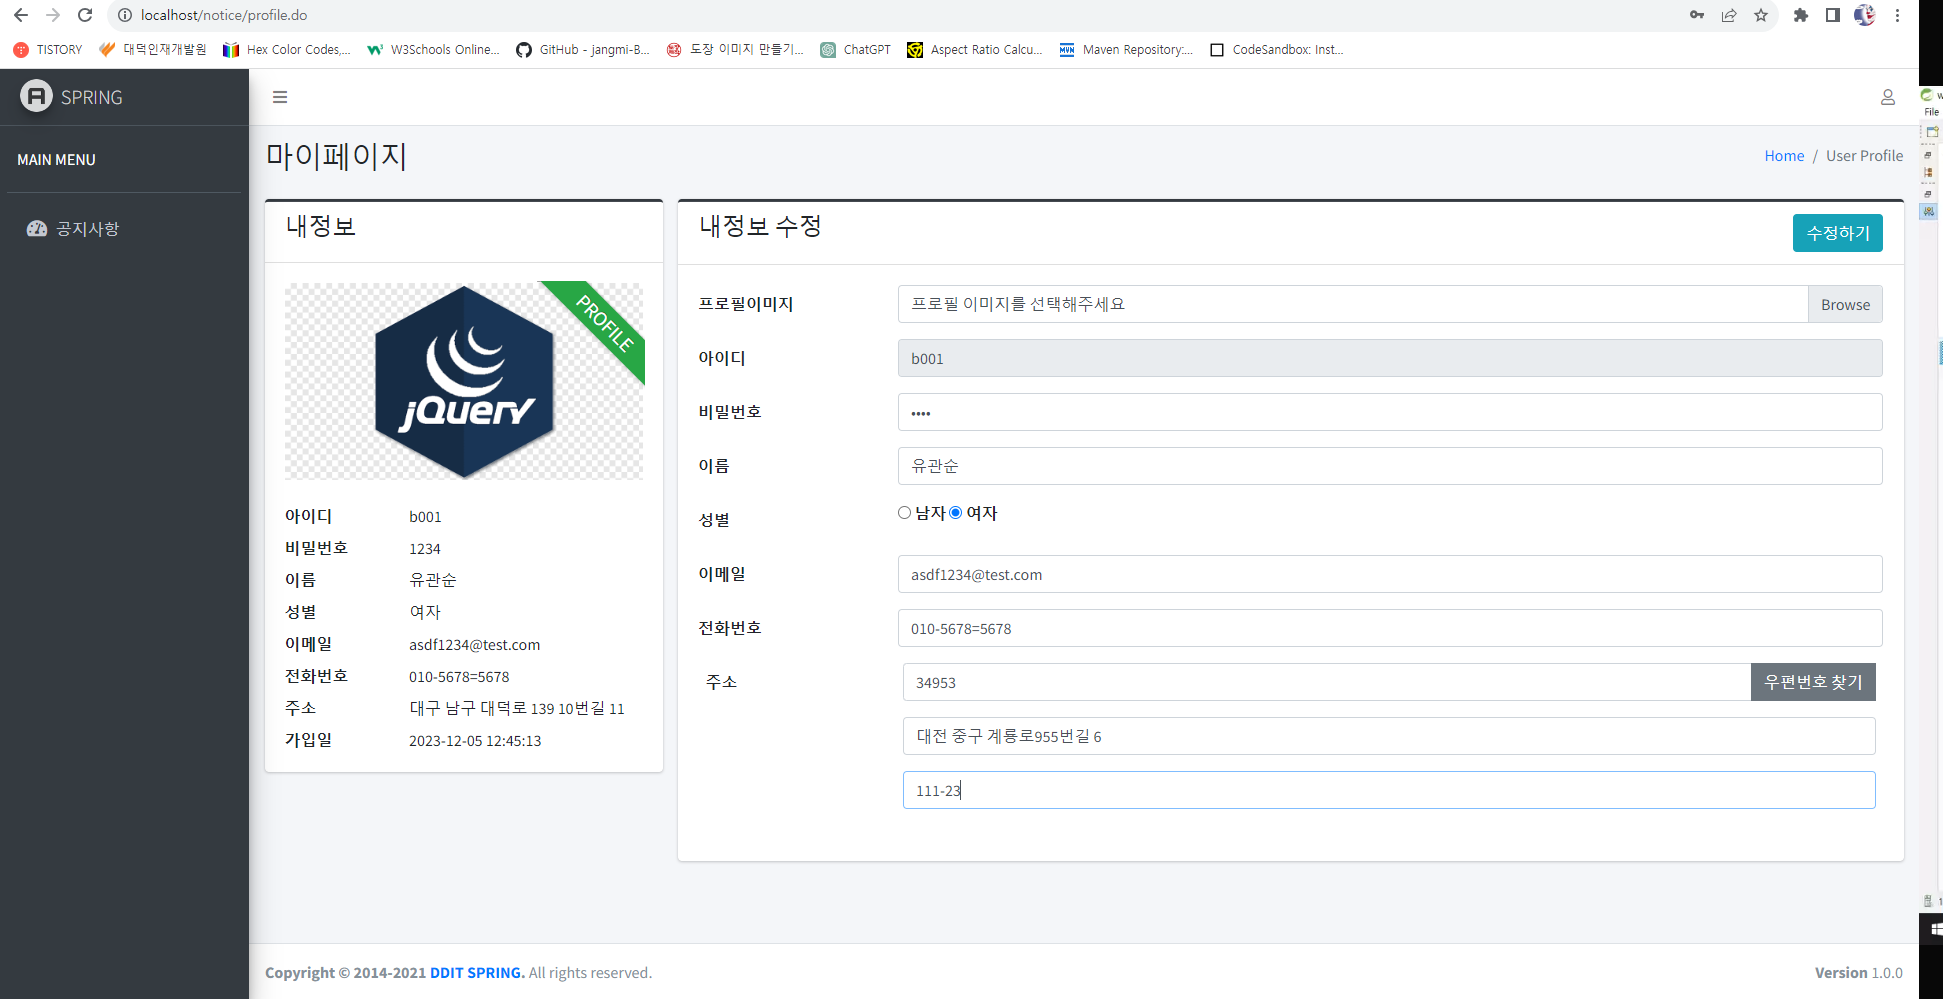Click the SPRING brand text
The width and height of the screenshot is (1943, 999).
(92, 97)
